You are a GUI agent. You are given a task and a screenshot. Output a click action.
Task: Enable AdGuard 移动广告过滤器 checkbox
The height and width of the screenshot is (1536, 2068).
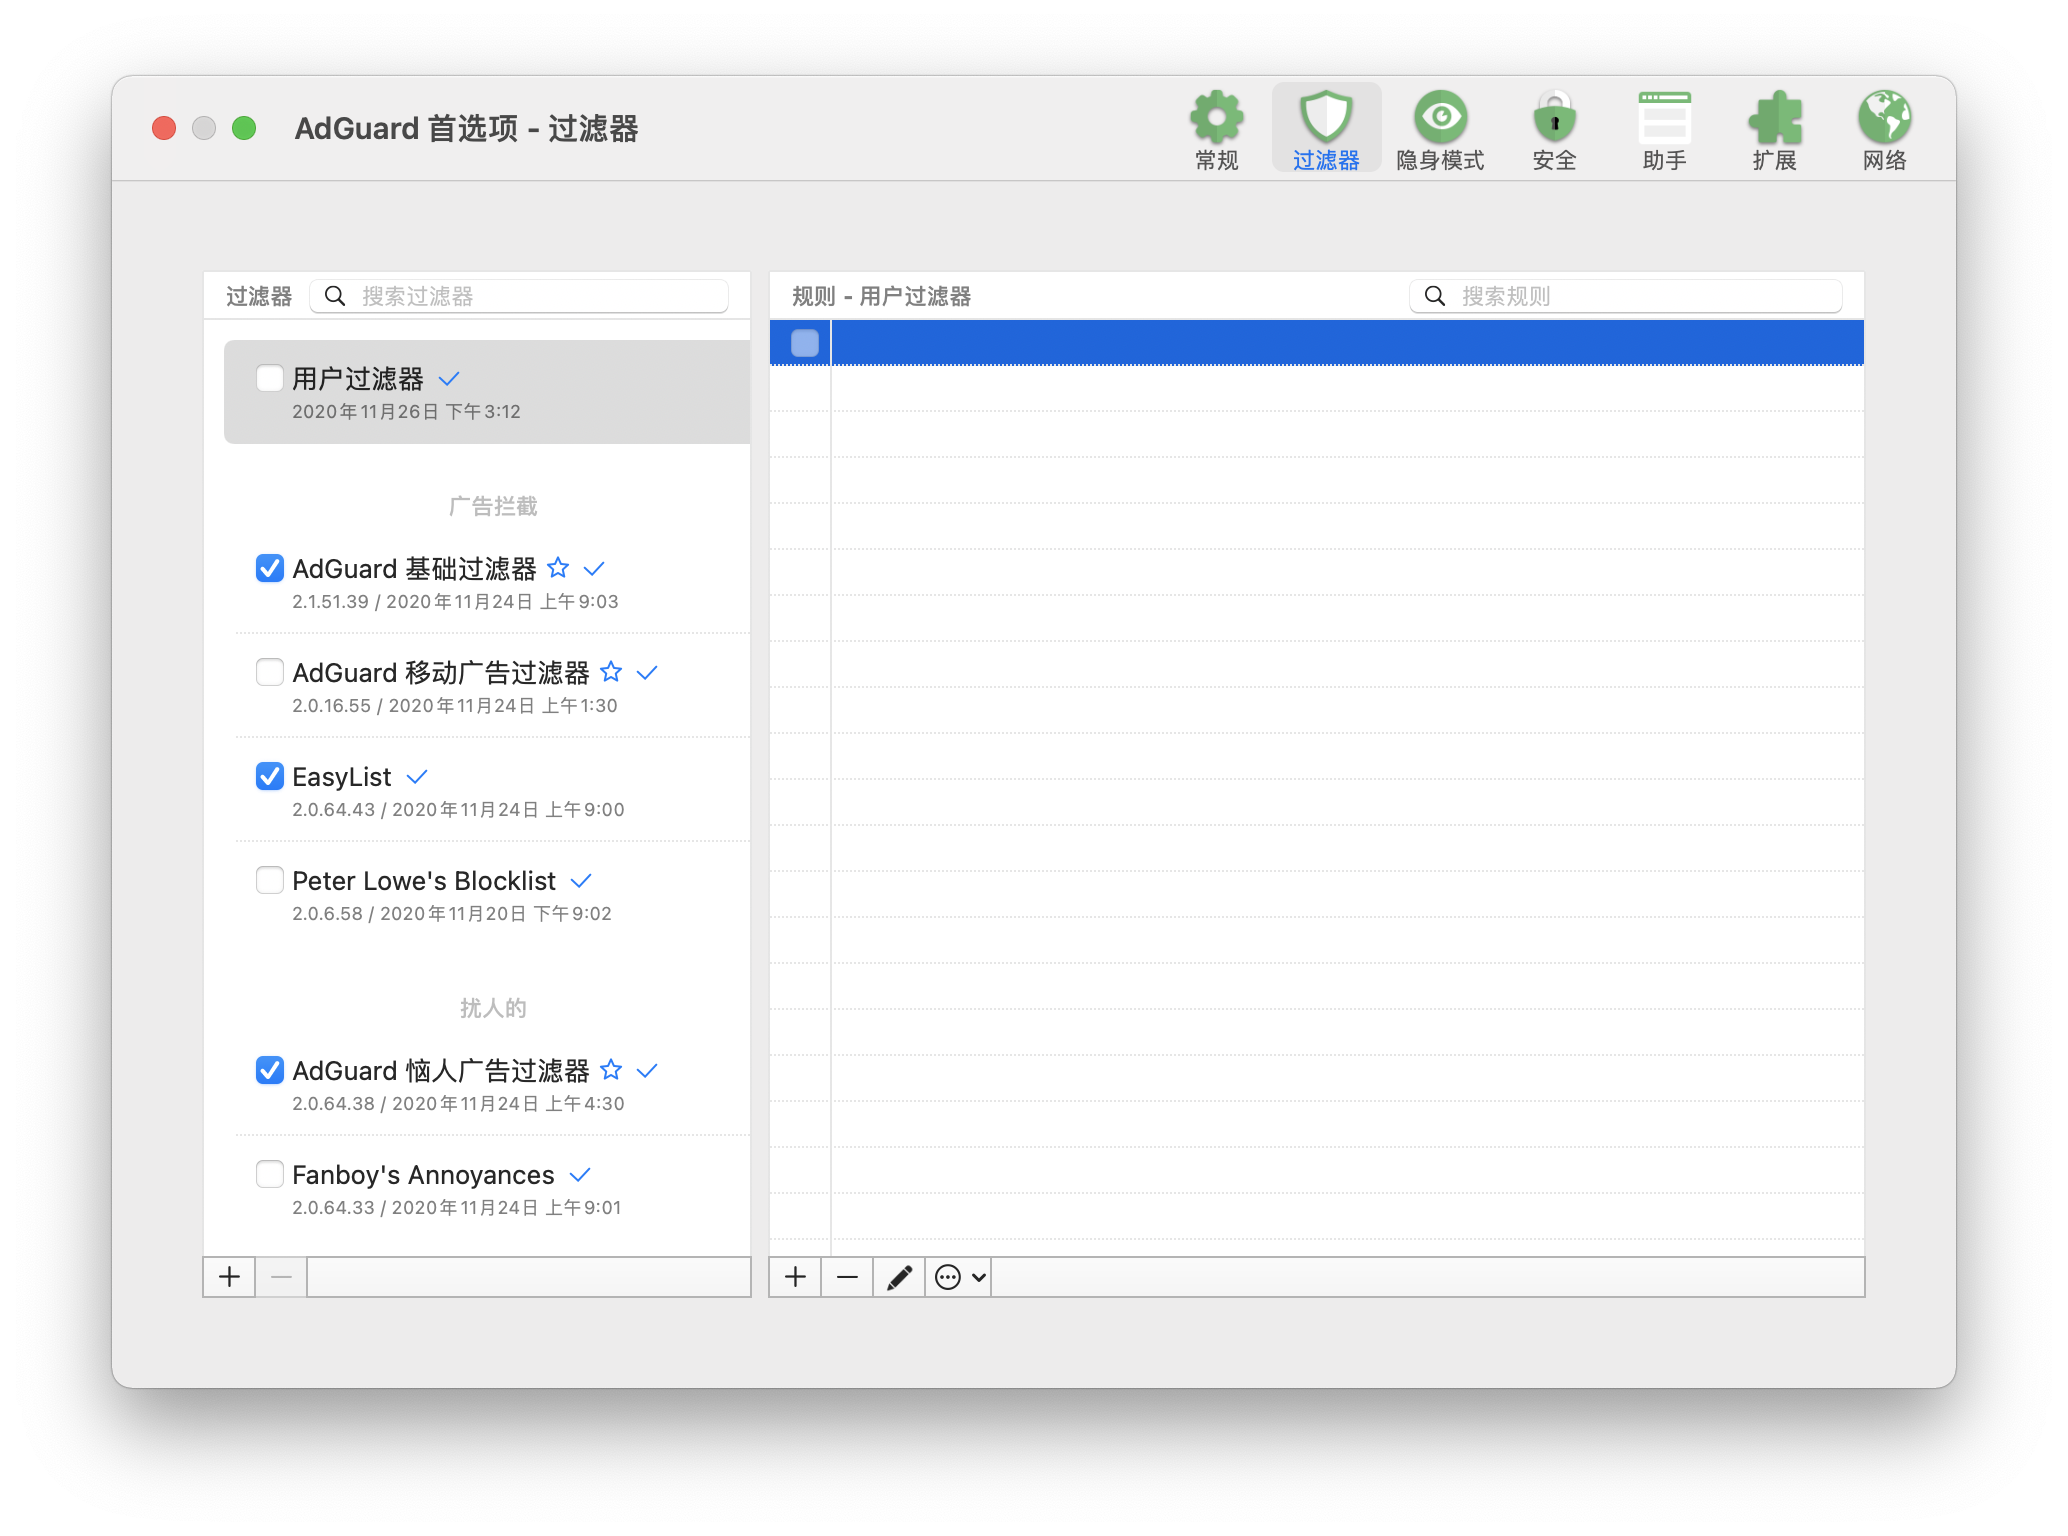click(x=269, y=672)
